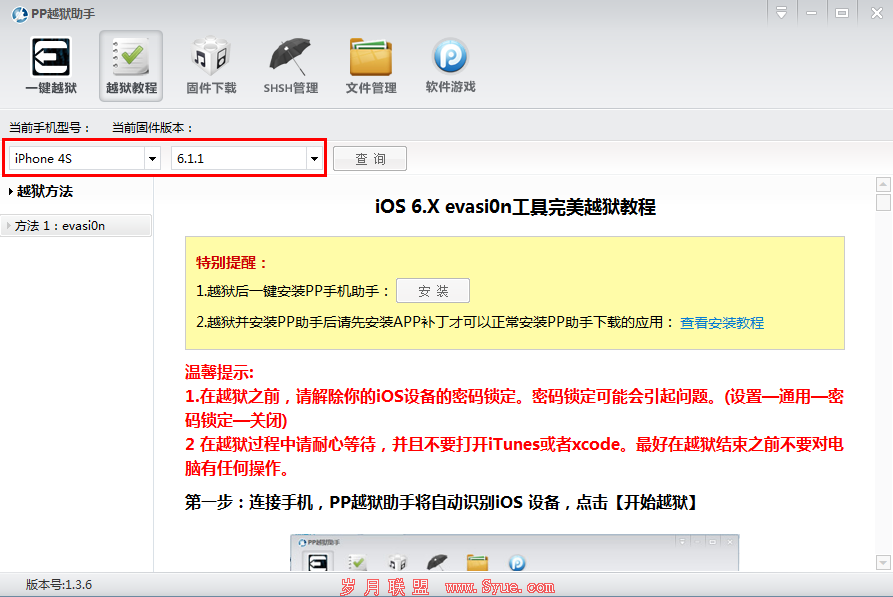Viewport: 893px width, 597px height.
Task: Click the iPhone 4S model field
Action: pyautogui.click(x=85, y=158)
